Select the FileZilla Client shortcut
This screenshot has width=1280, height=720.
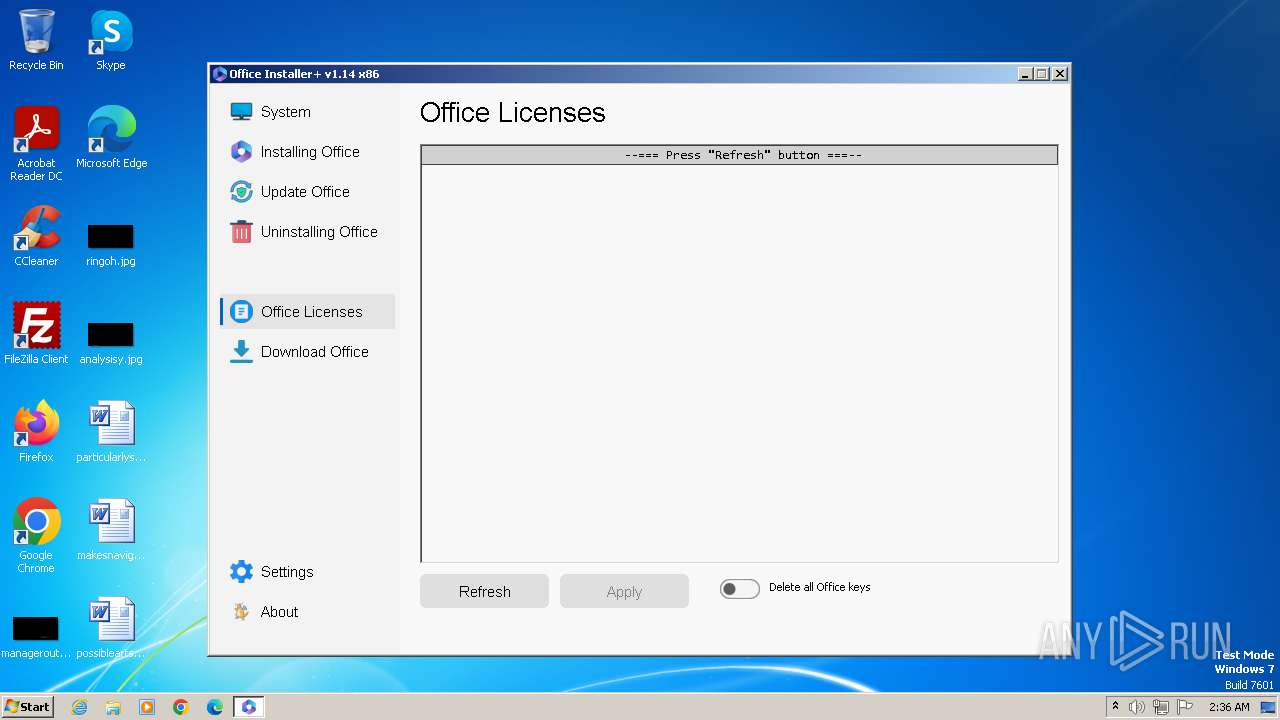pos(36,334)
